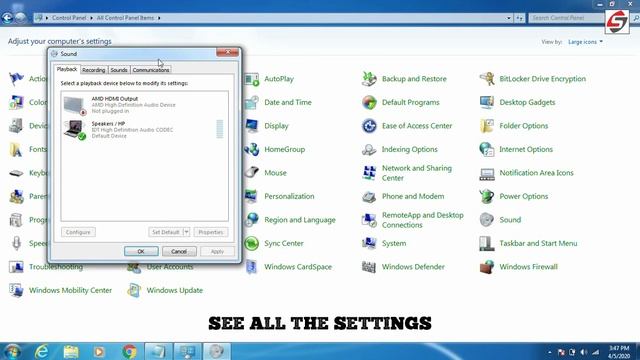
Task: Click the address bar refresh button
Action: coord(519,18)
